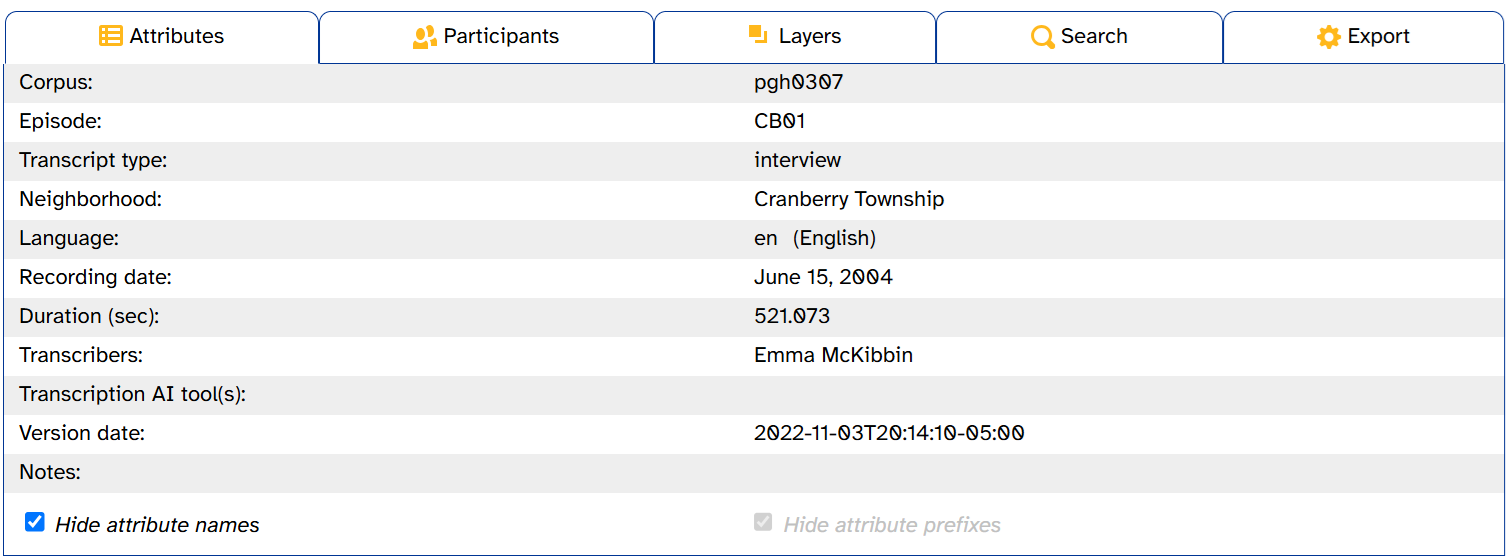Click the duration value 521.073
The image size is (1510, 560).
(x=792, y=317)
